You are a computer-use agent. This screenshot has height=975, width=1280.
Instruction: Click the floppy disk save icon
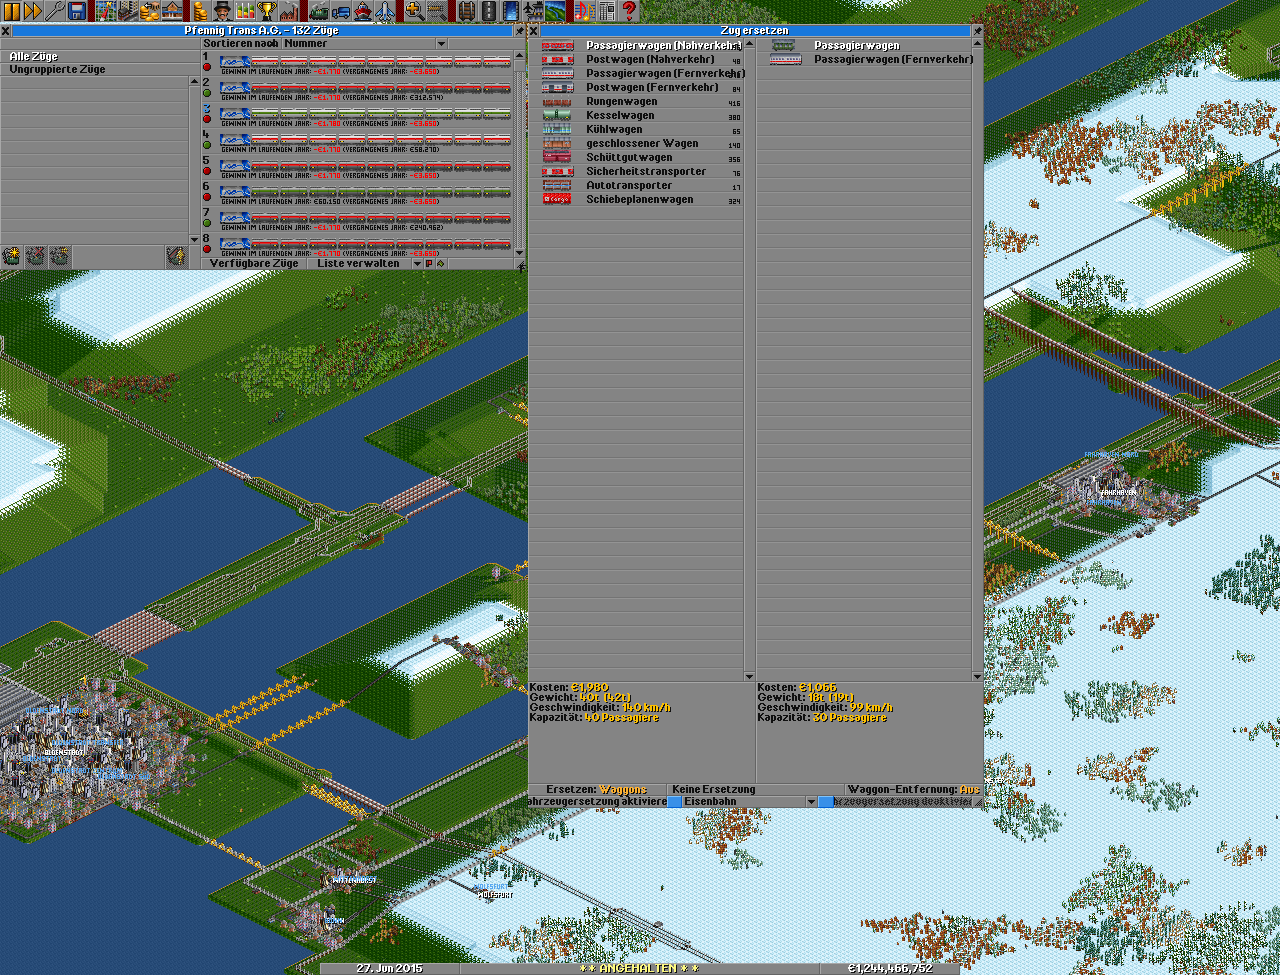coord(77,11)
